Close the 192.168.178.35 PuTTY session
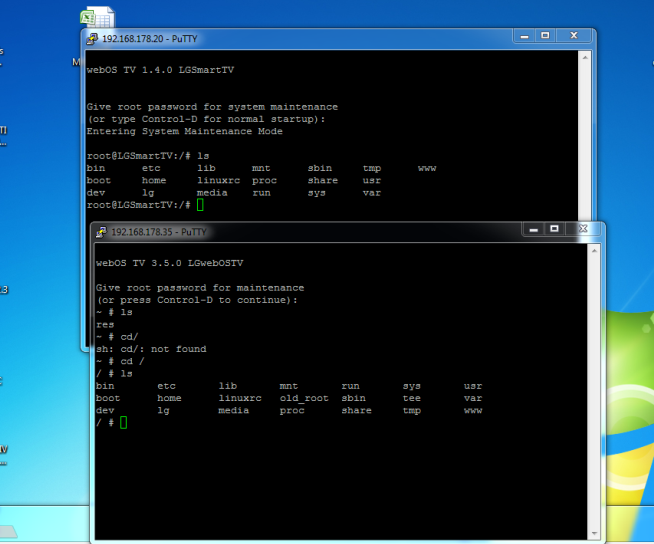 click(x=585, y=229)
